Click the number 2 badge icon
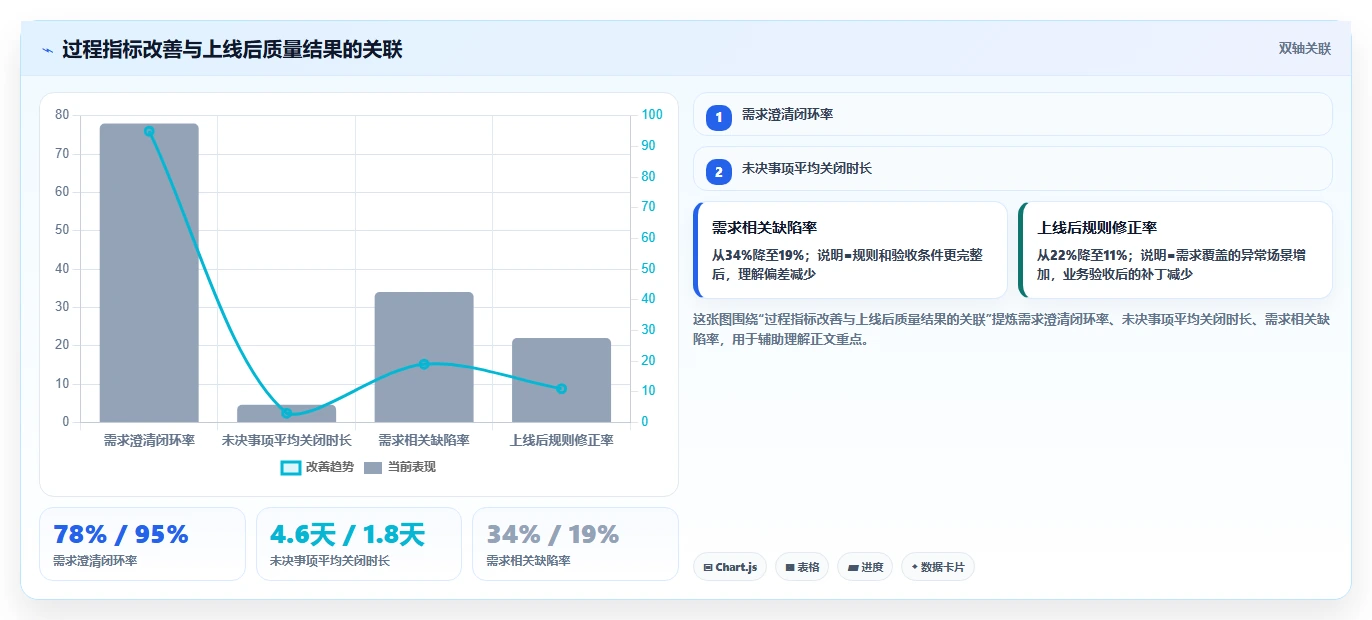Image resolution: width=1372 pixels, height=620 pixels. click(x=718, y=171)
